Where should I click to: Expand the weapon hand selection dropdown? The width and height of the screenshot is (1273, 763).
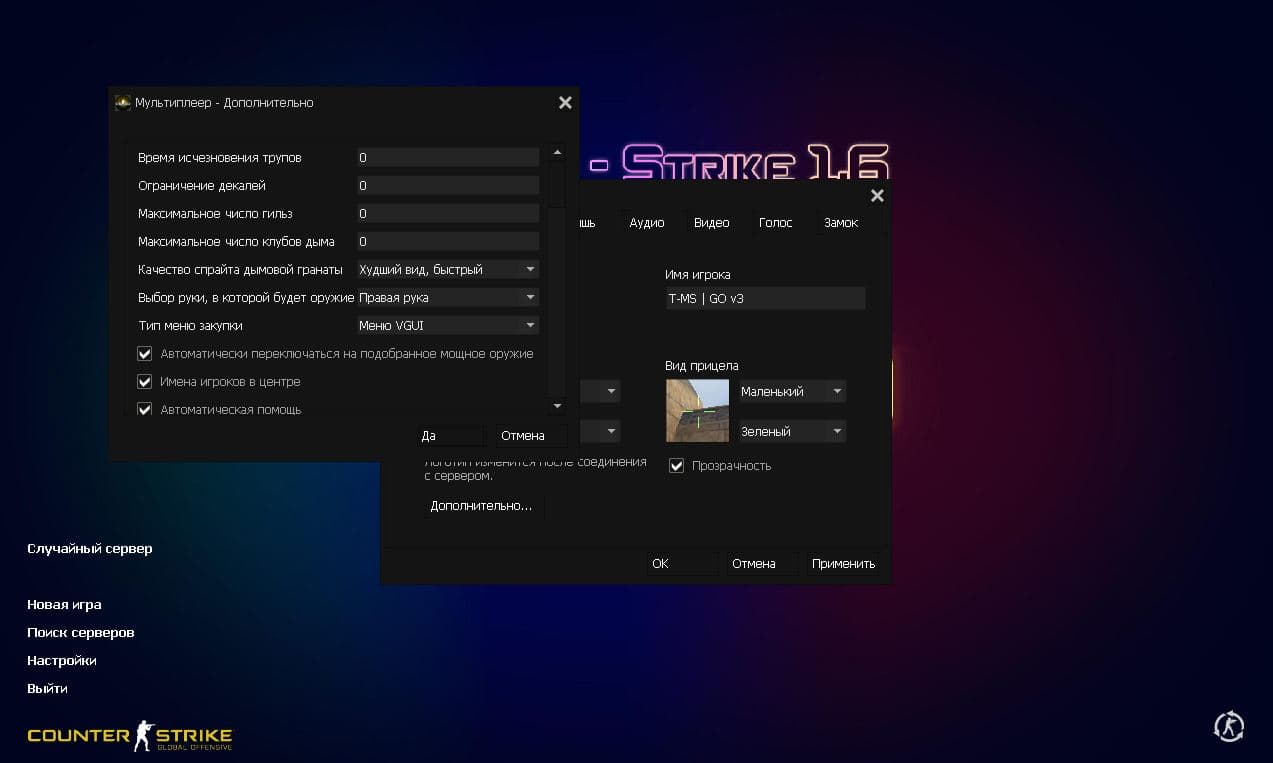[448, 297]
